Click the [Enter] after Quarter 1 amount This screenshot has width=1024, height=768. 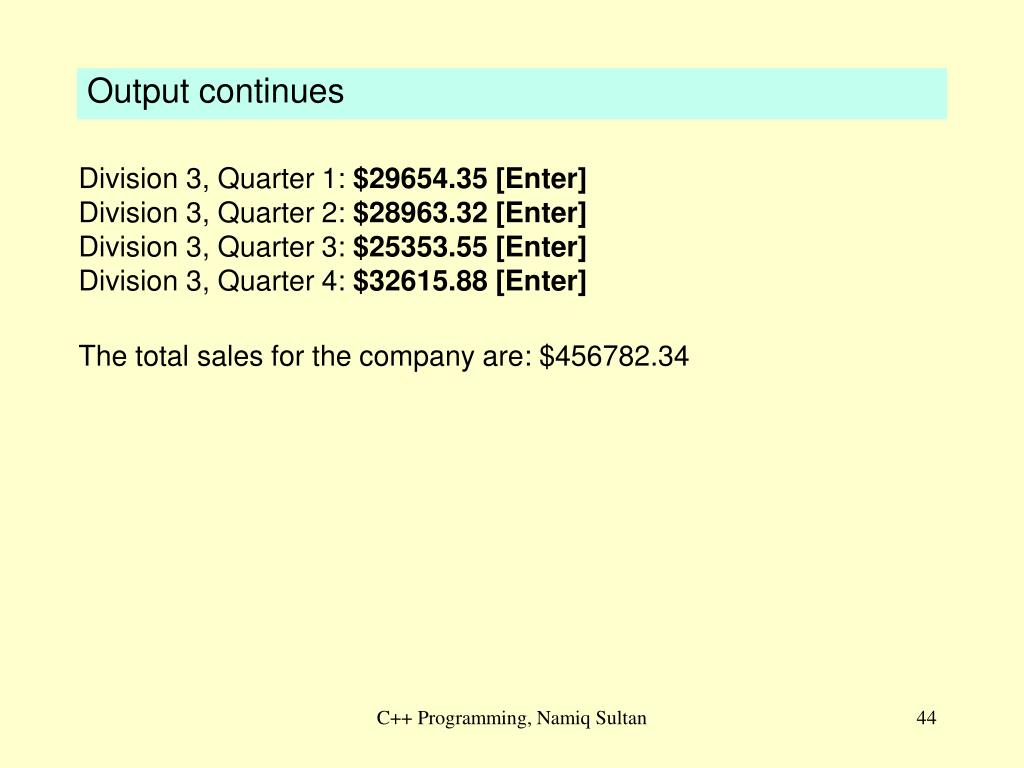(x=541, y=179)
